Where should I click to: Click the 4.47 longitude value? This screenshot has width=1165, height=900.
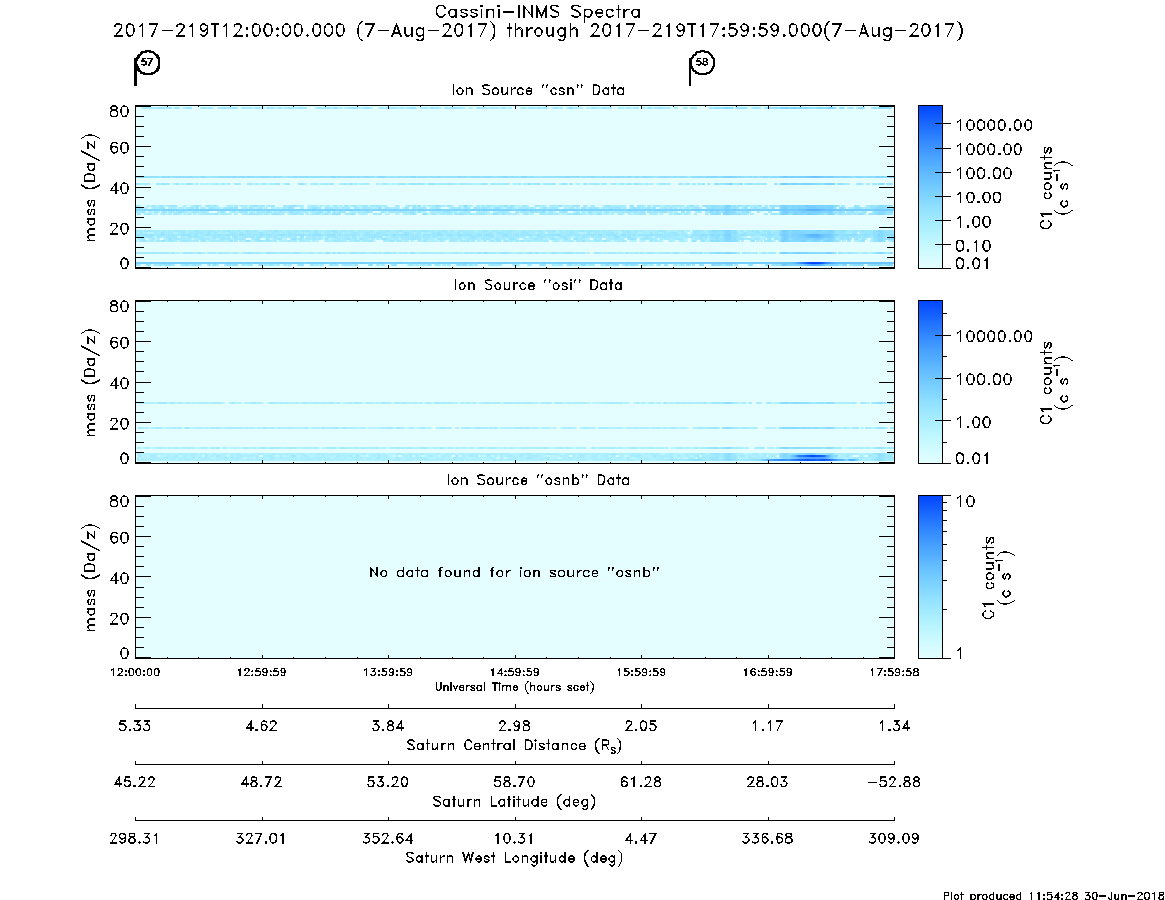pos(640,838)
